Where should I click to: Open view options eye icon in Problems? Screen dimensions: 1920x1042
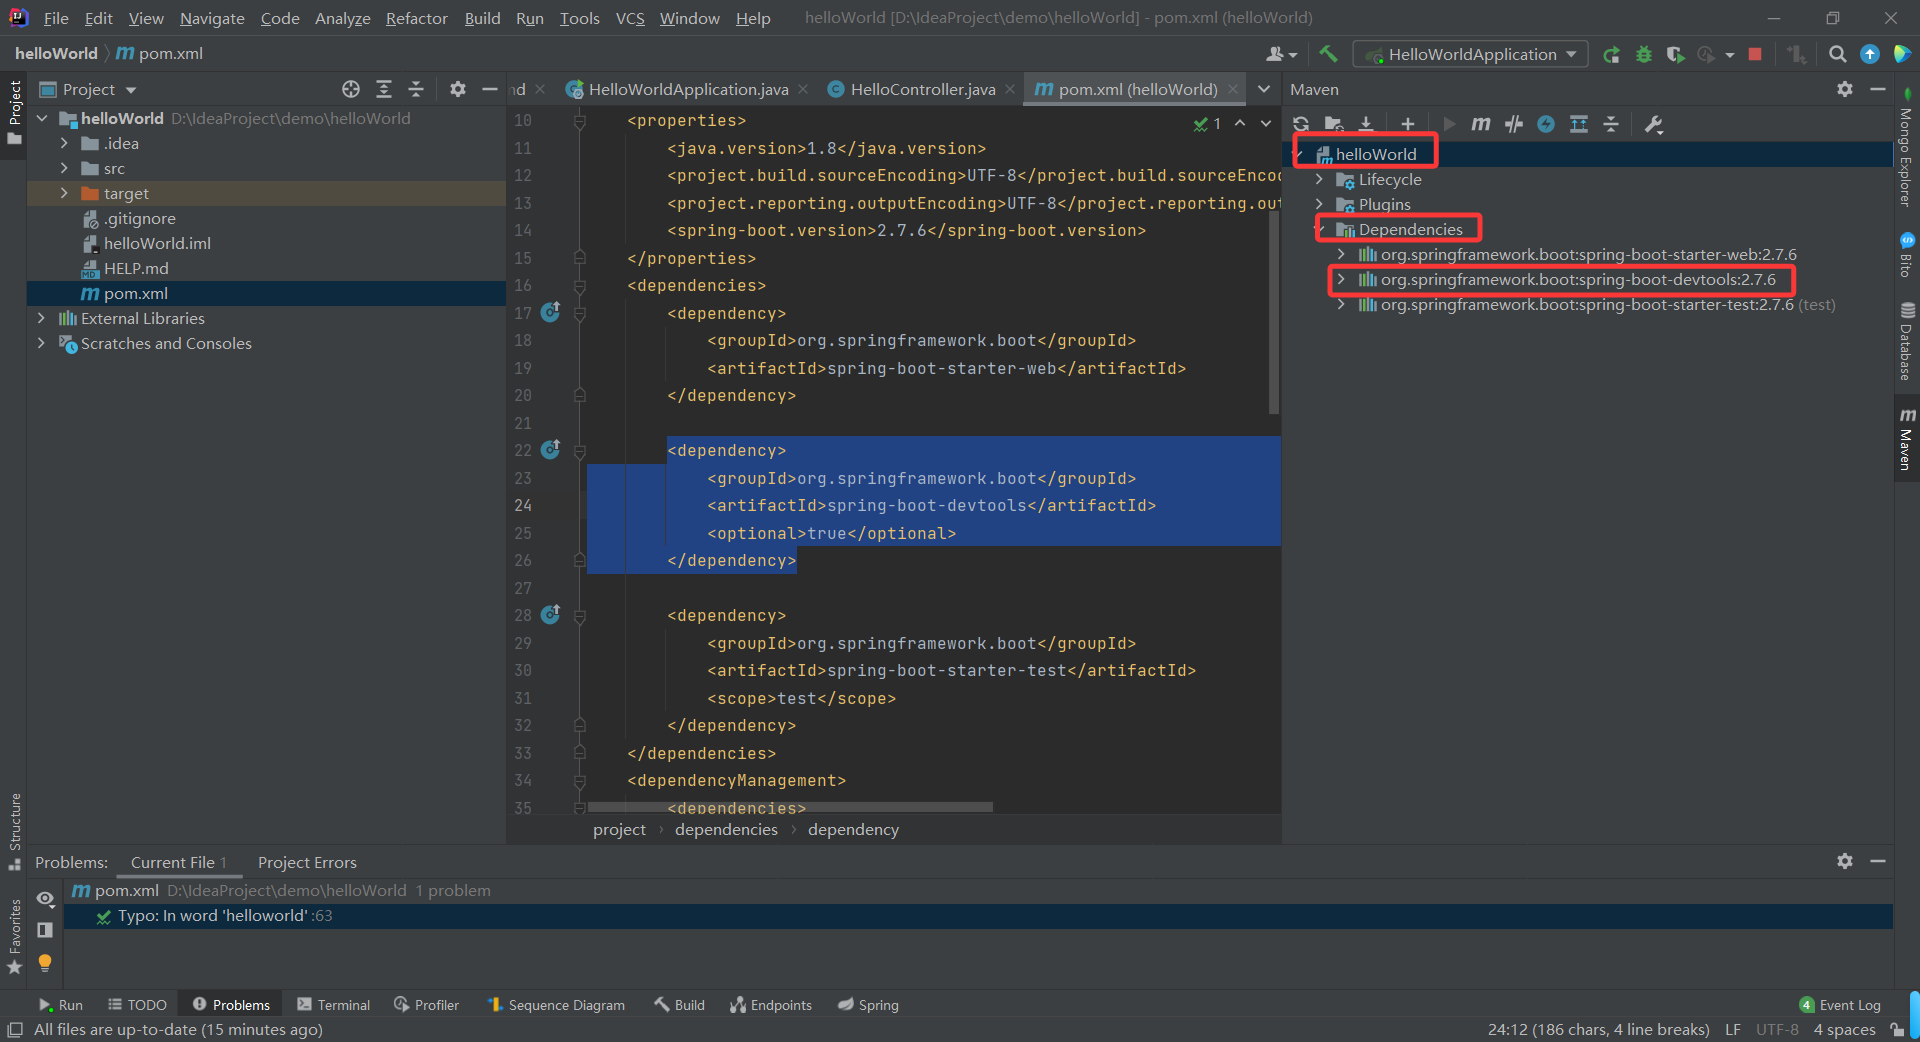tap(45, 898)
